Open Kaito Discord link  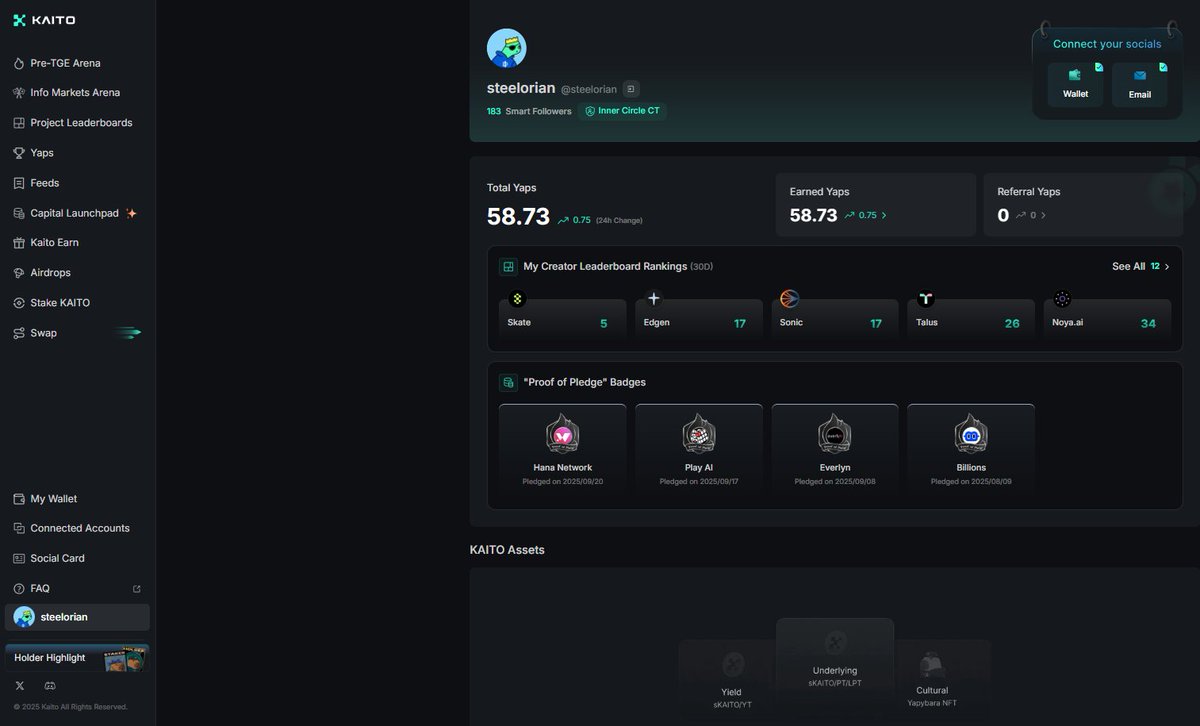coord(50,685)
